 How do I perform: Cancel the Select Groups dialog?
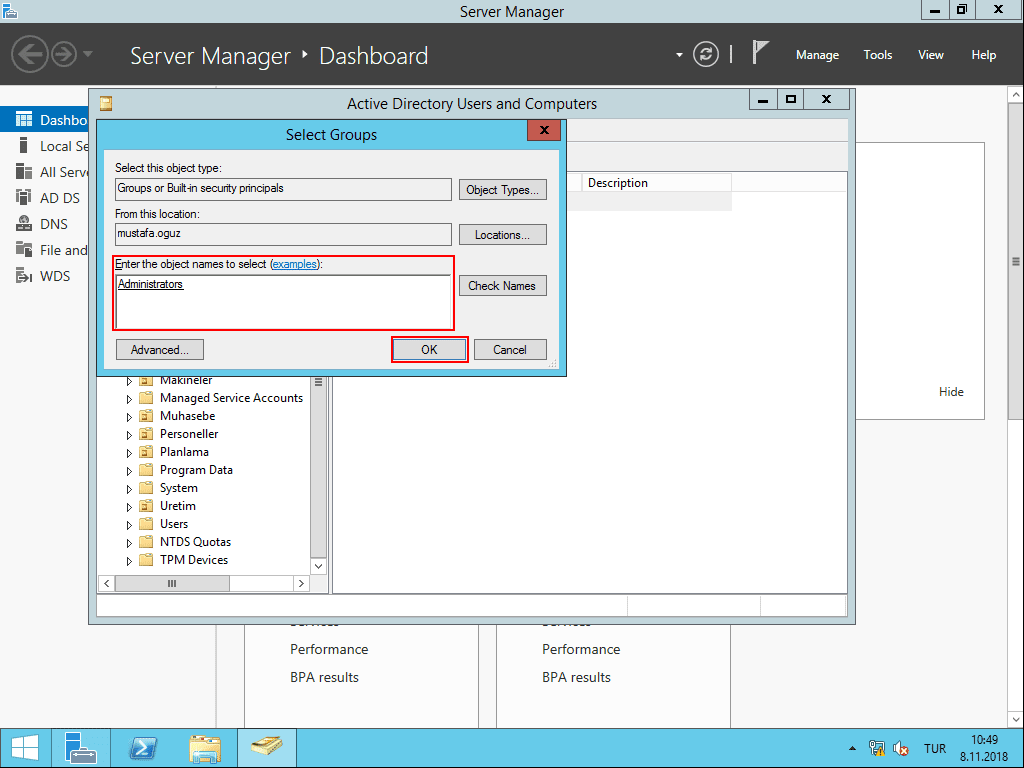tap(510, 350)
